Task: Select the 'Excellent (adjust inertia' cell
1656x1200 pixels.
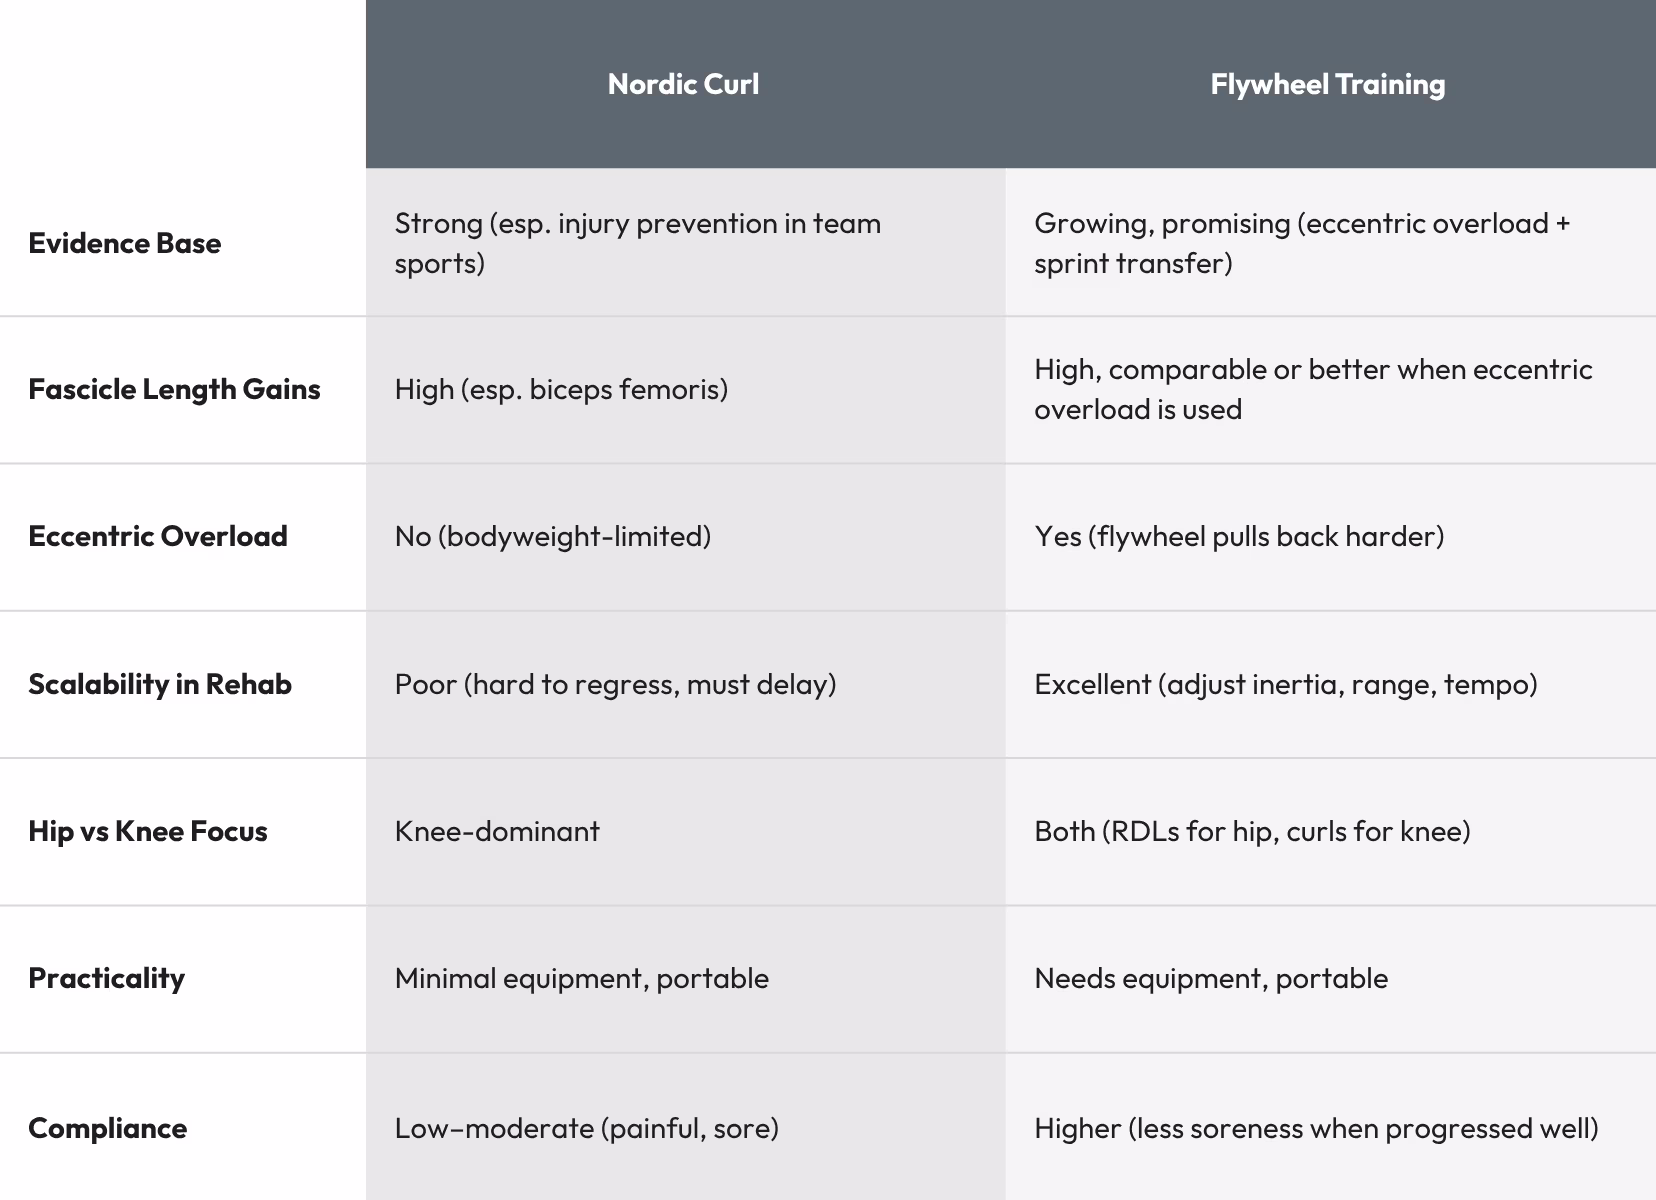Action: (1286, 684)
